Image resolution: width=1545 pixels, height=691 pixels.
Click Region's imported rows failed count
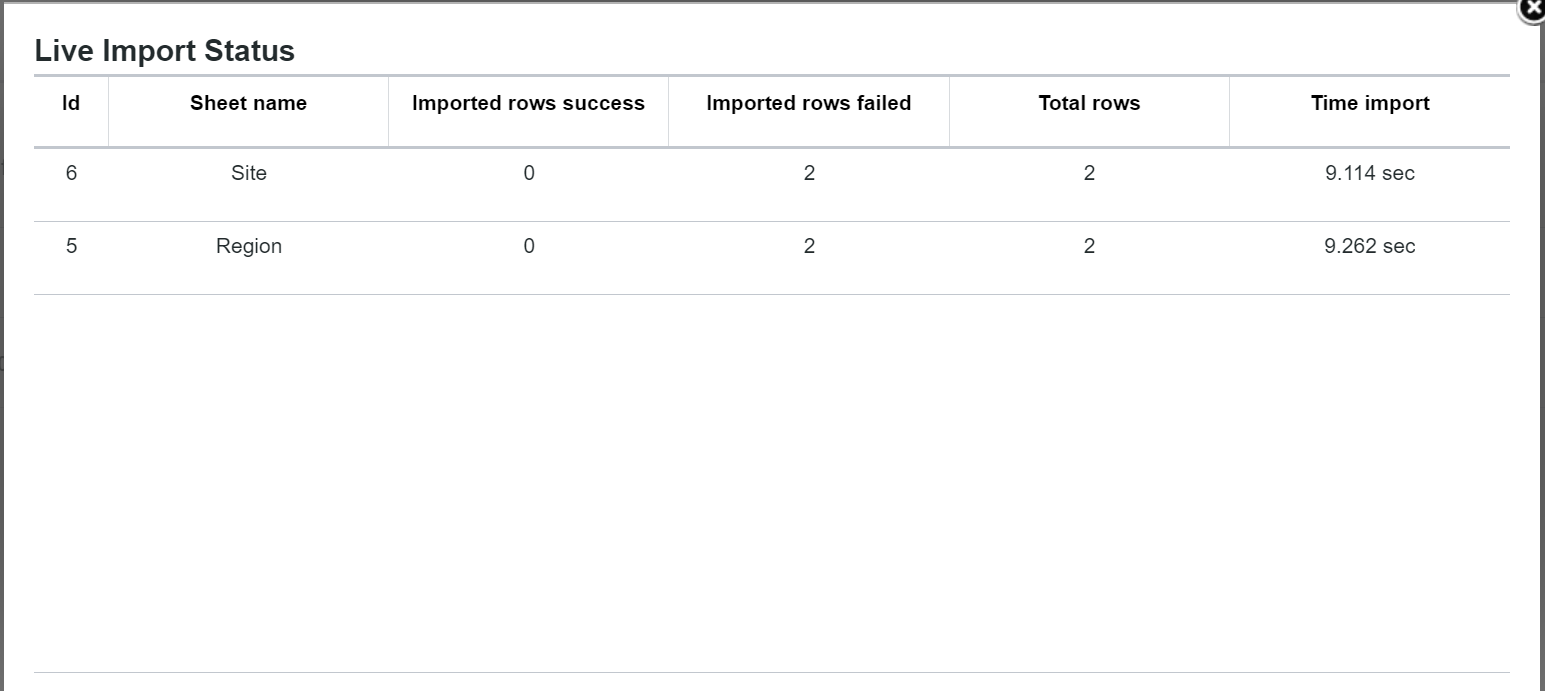808,246
